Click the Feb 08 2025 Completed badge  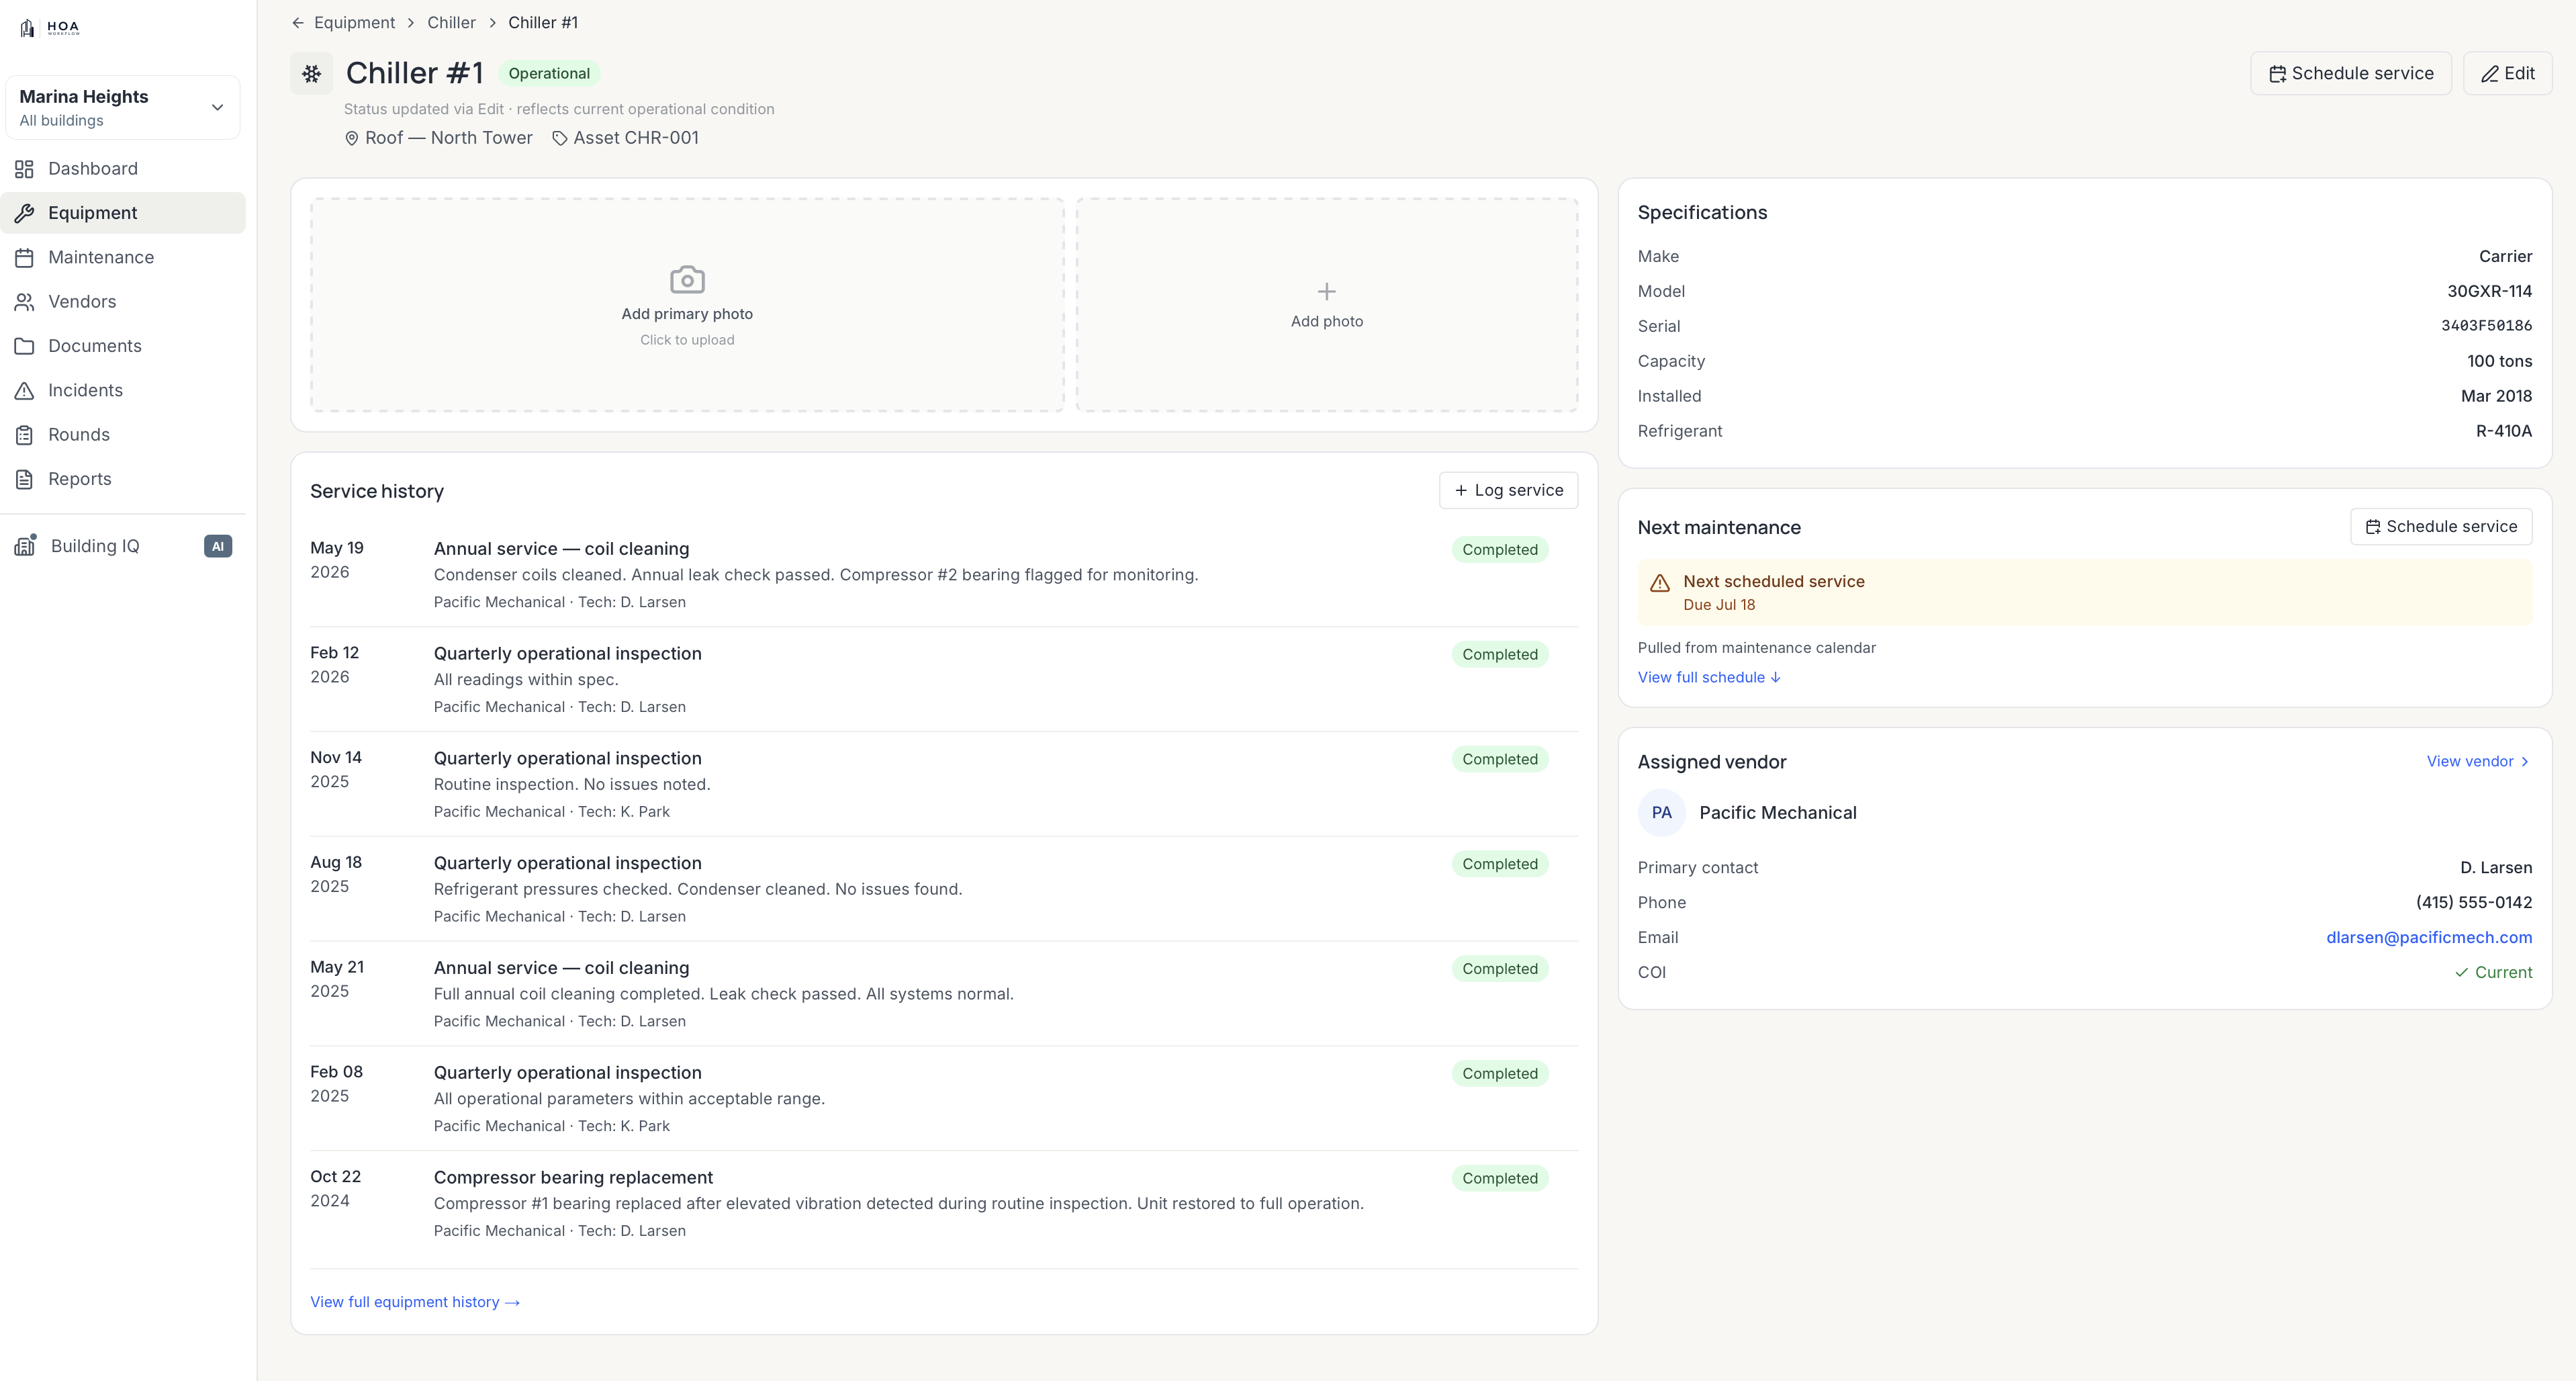1500,1073
